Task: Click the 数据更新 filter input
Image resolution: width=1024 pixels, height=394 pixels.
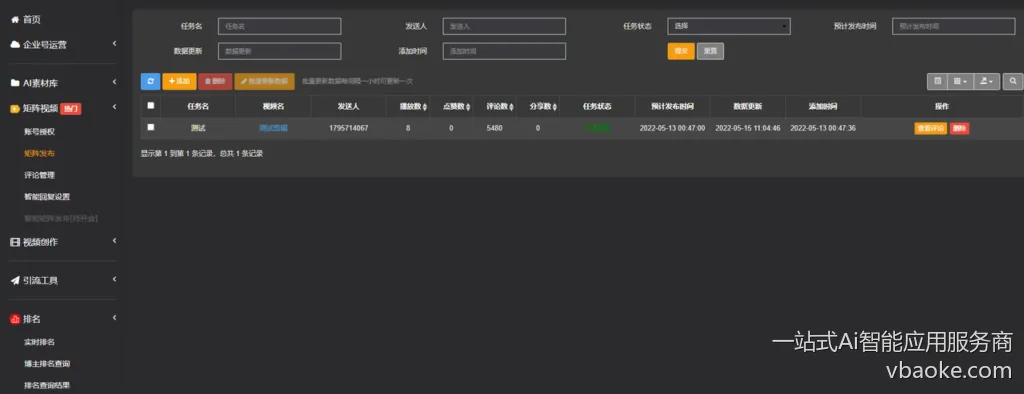Action: (280, 51)
